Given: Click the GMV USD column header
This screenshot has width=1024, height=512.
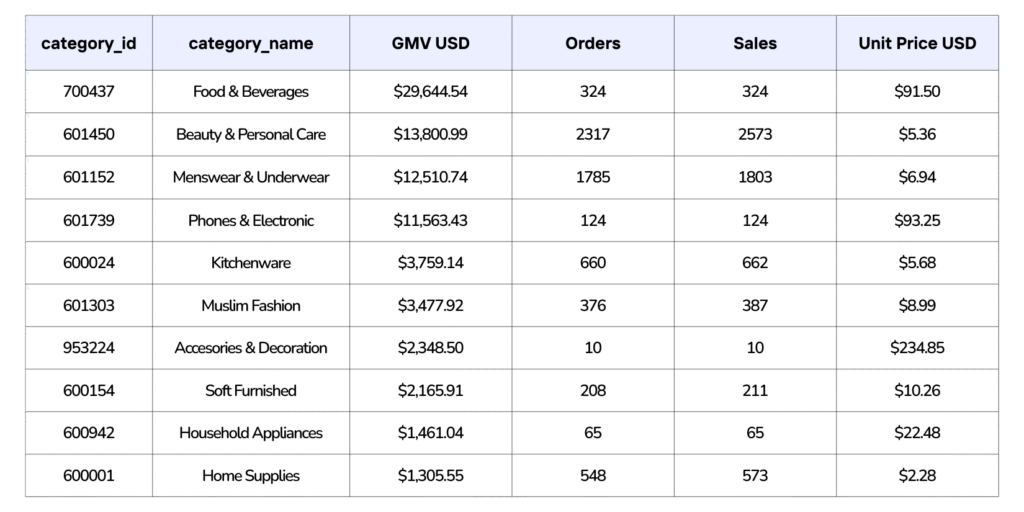Looking at the screenshot, I should (431, 43).
